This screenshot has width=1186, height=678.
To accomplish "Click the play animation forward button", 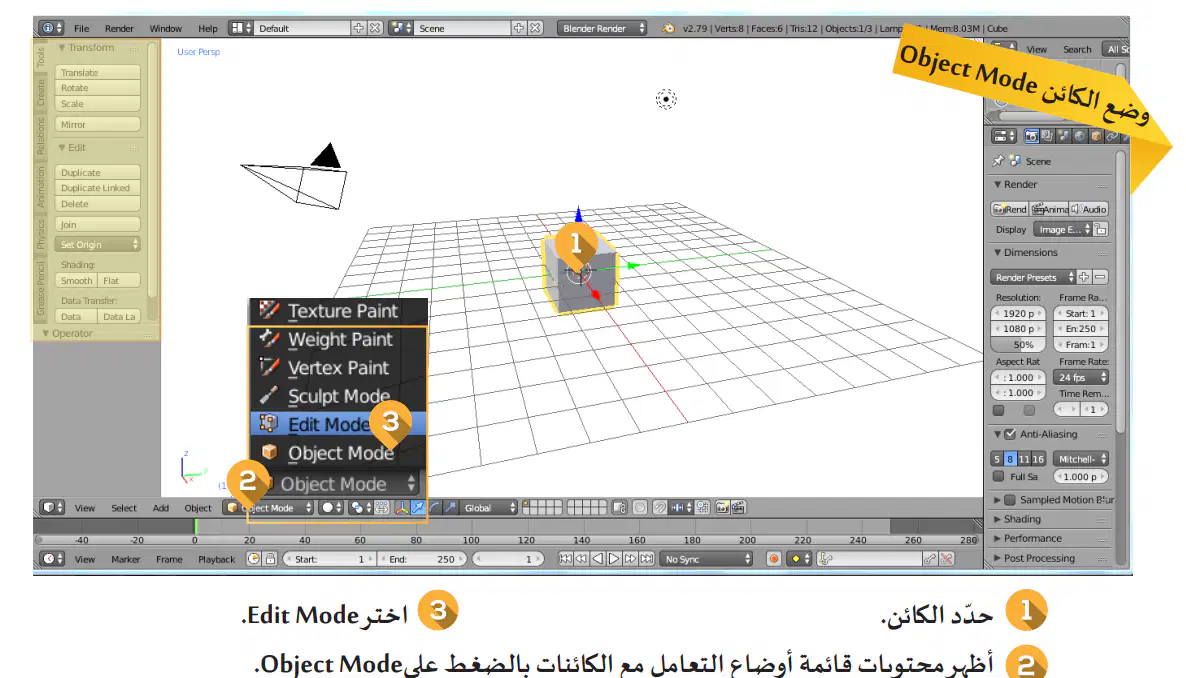I will pyautogui.click(x=613, y=559).
